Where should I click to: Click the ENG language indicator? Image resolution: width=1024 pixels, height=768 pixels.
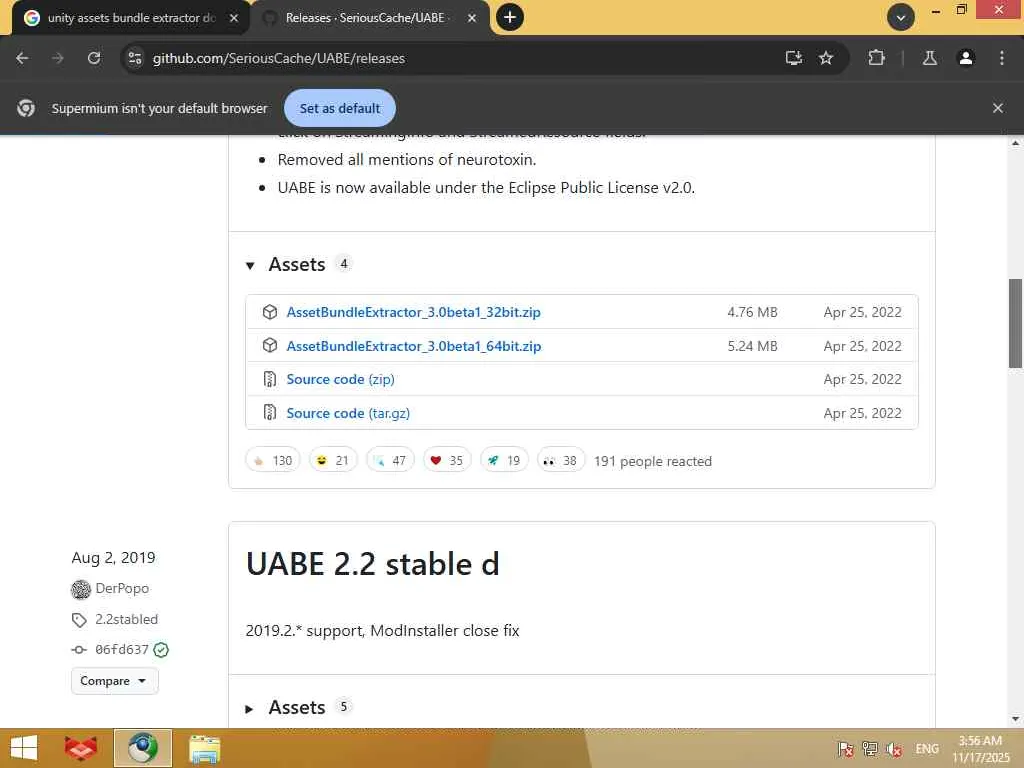click(x=927, y=749)
